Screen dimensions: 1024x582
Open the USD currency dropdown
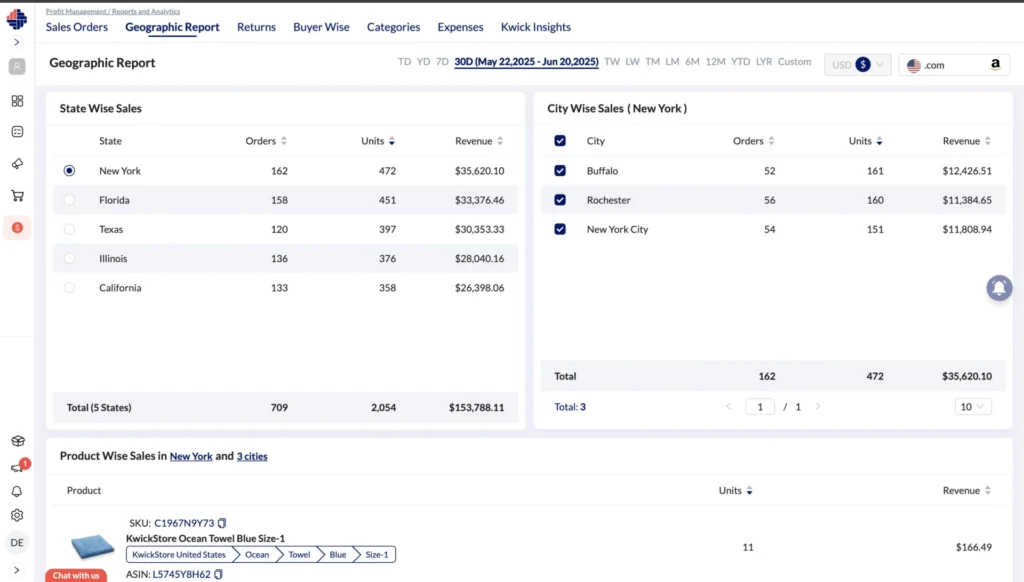coord(857,65)
